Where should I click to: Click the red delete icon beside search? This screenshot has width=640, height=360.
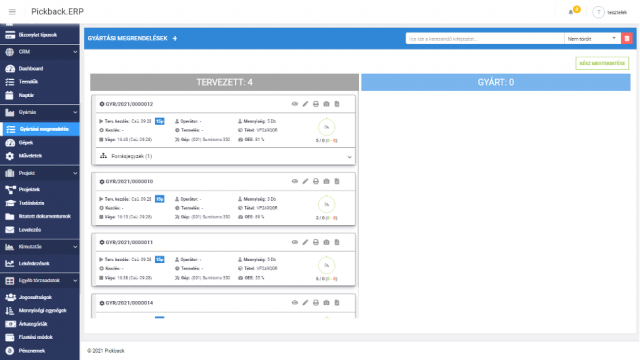pos(627,38)
